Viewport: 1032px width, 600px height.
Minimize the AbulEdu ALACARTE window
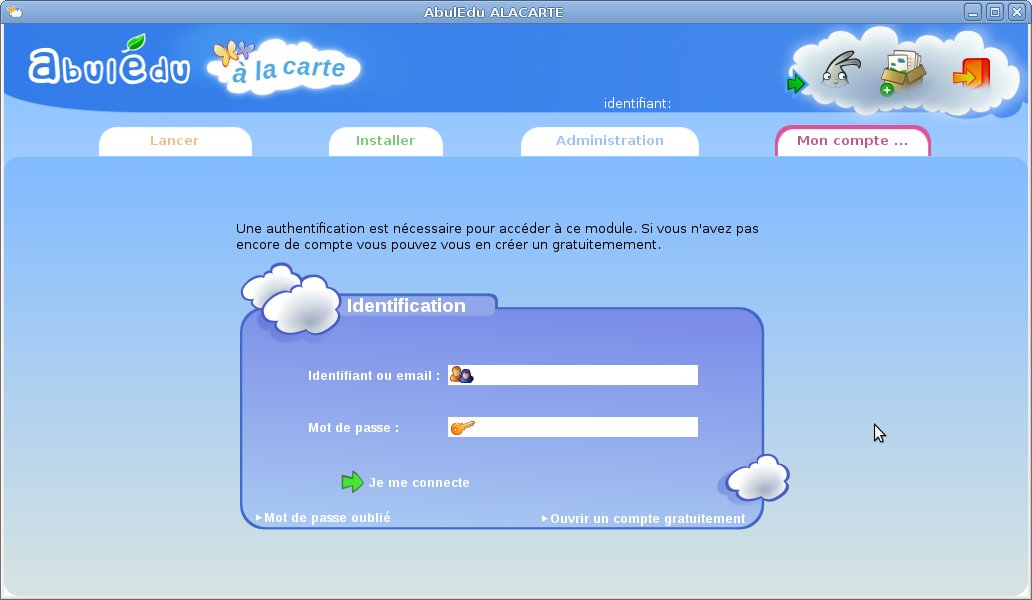[973, 12]
